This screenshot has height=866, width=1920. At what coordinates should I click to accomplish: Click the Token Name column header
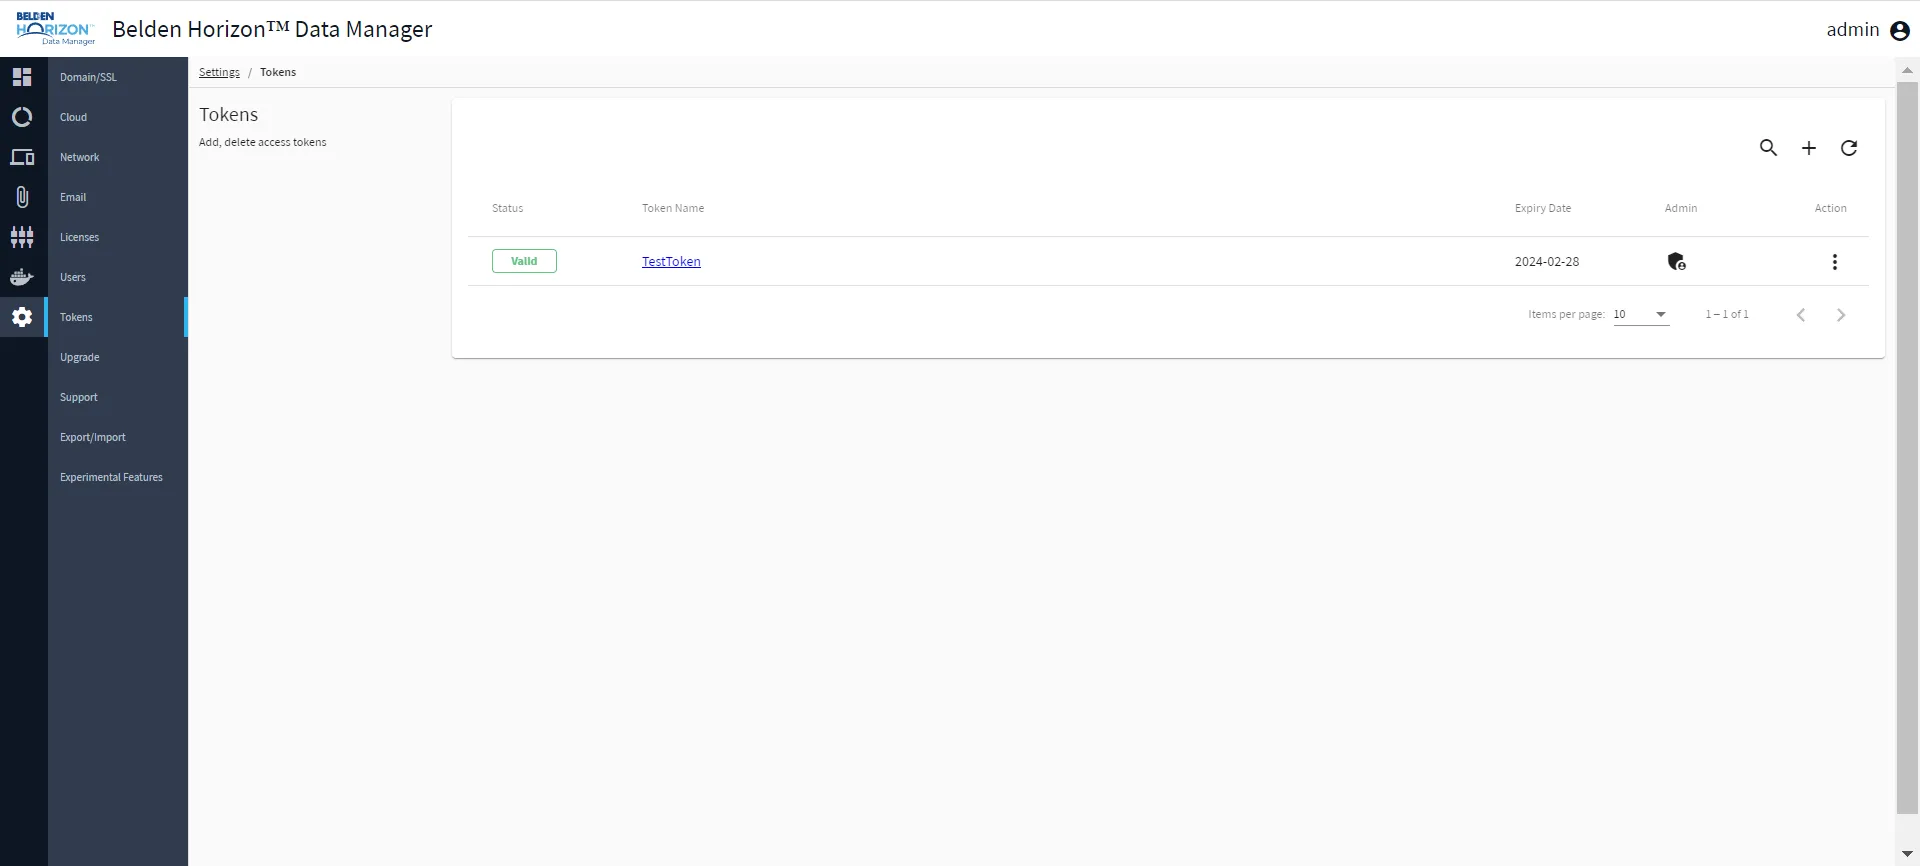coord(673,208)
